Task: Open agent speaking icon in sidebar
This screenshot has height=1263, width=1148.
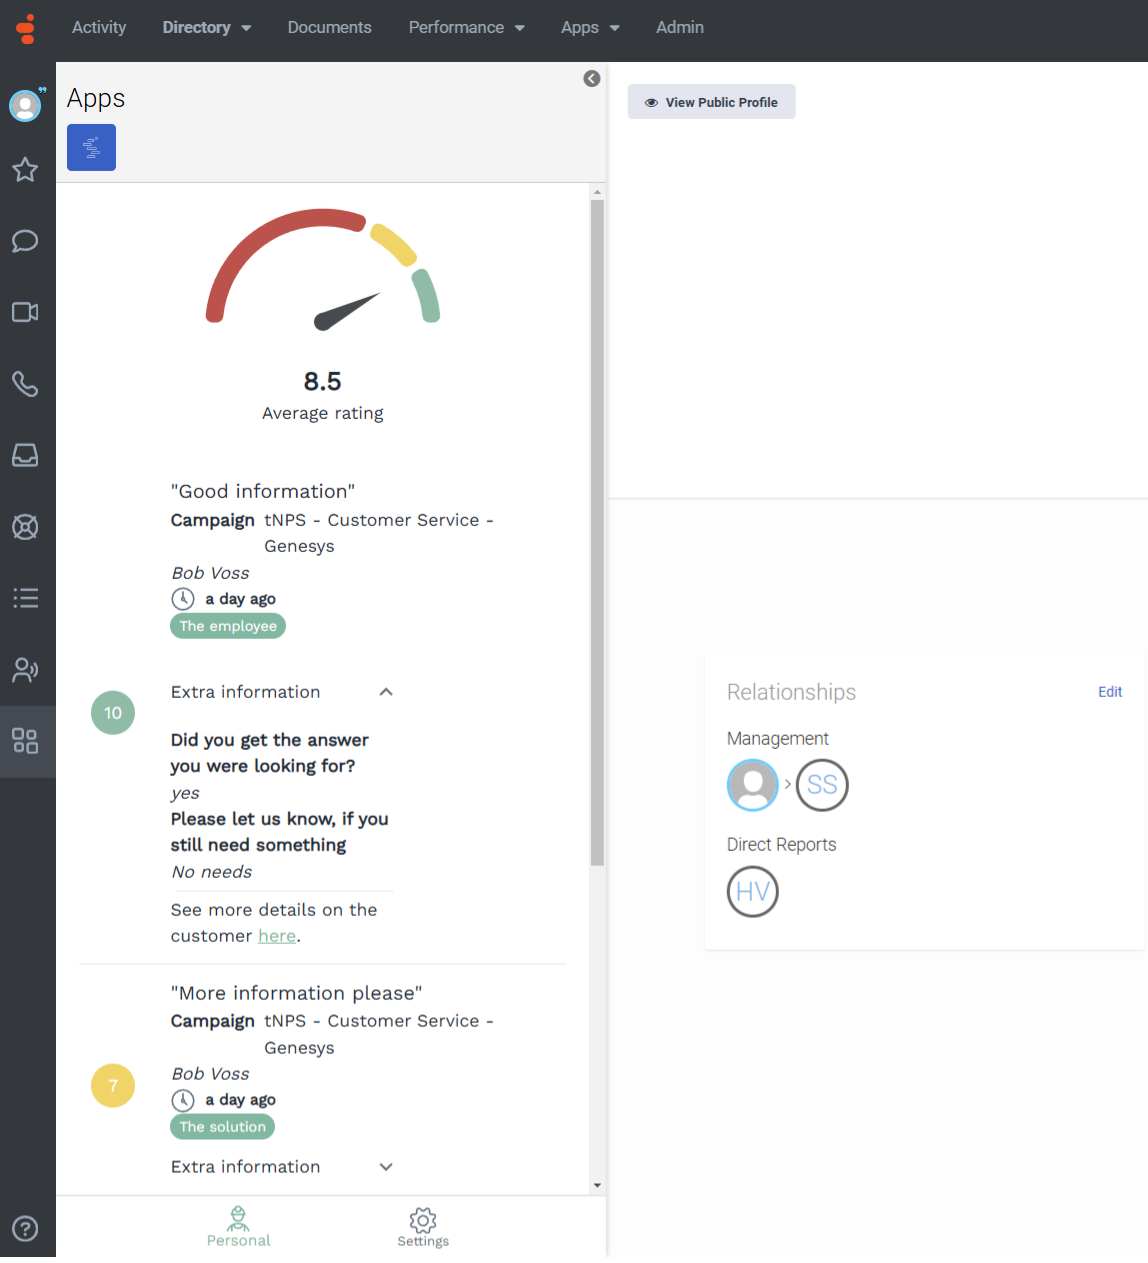Action: click(25, 669)
